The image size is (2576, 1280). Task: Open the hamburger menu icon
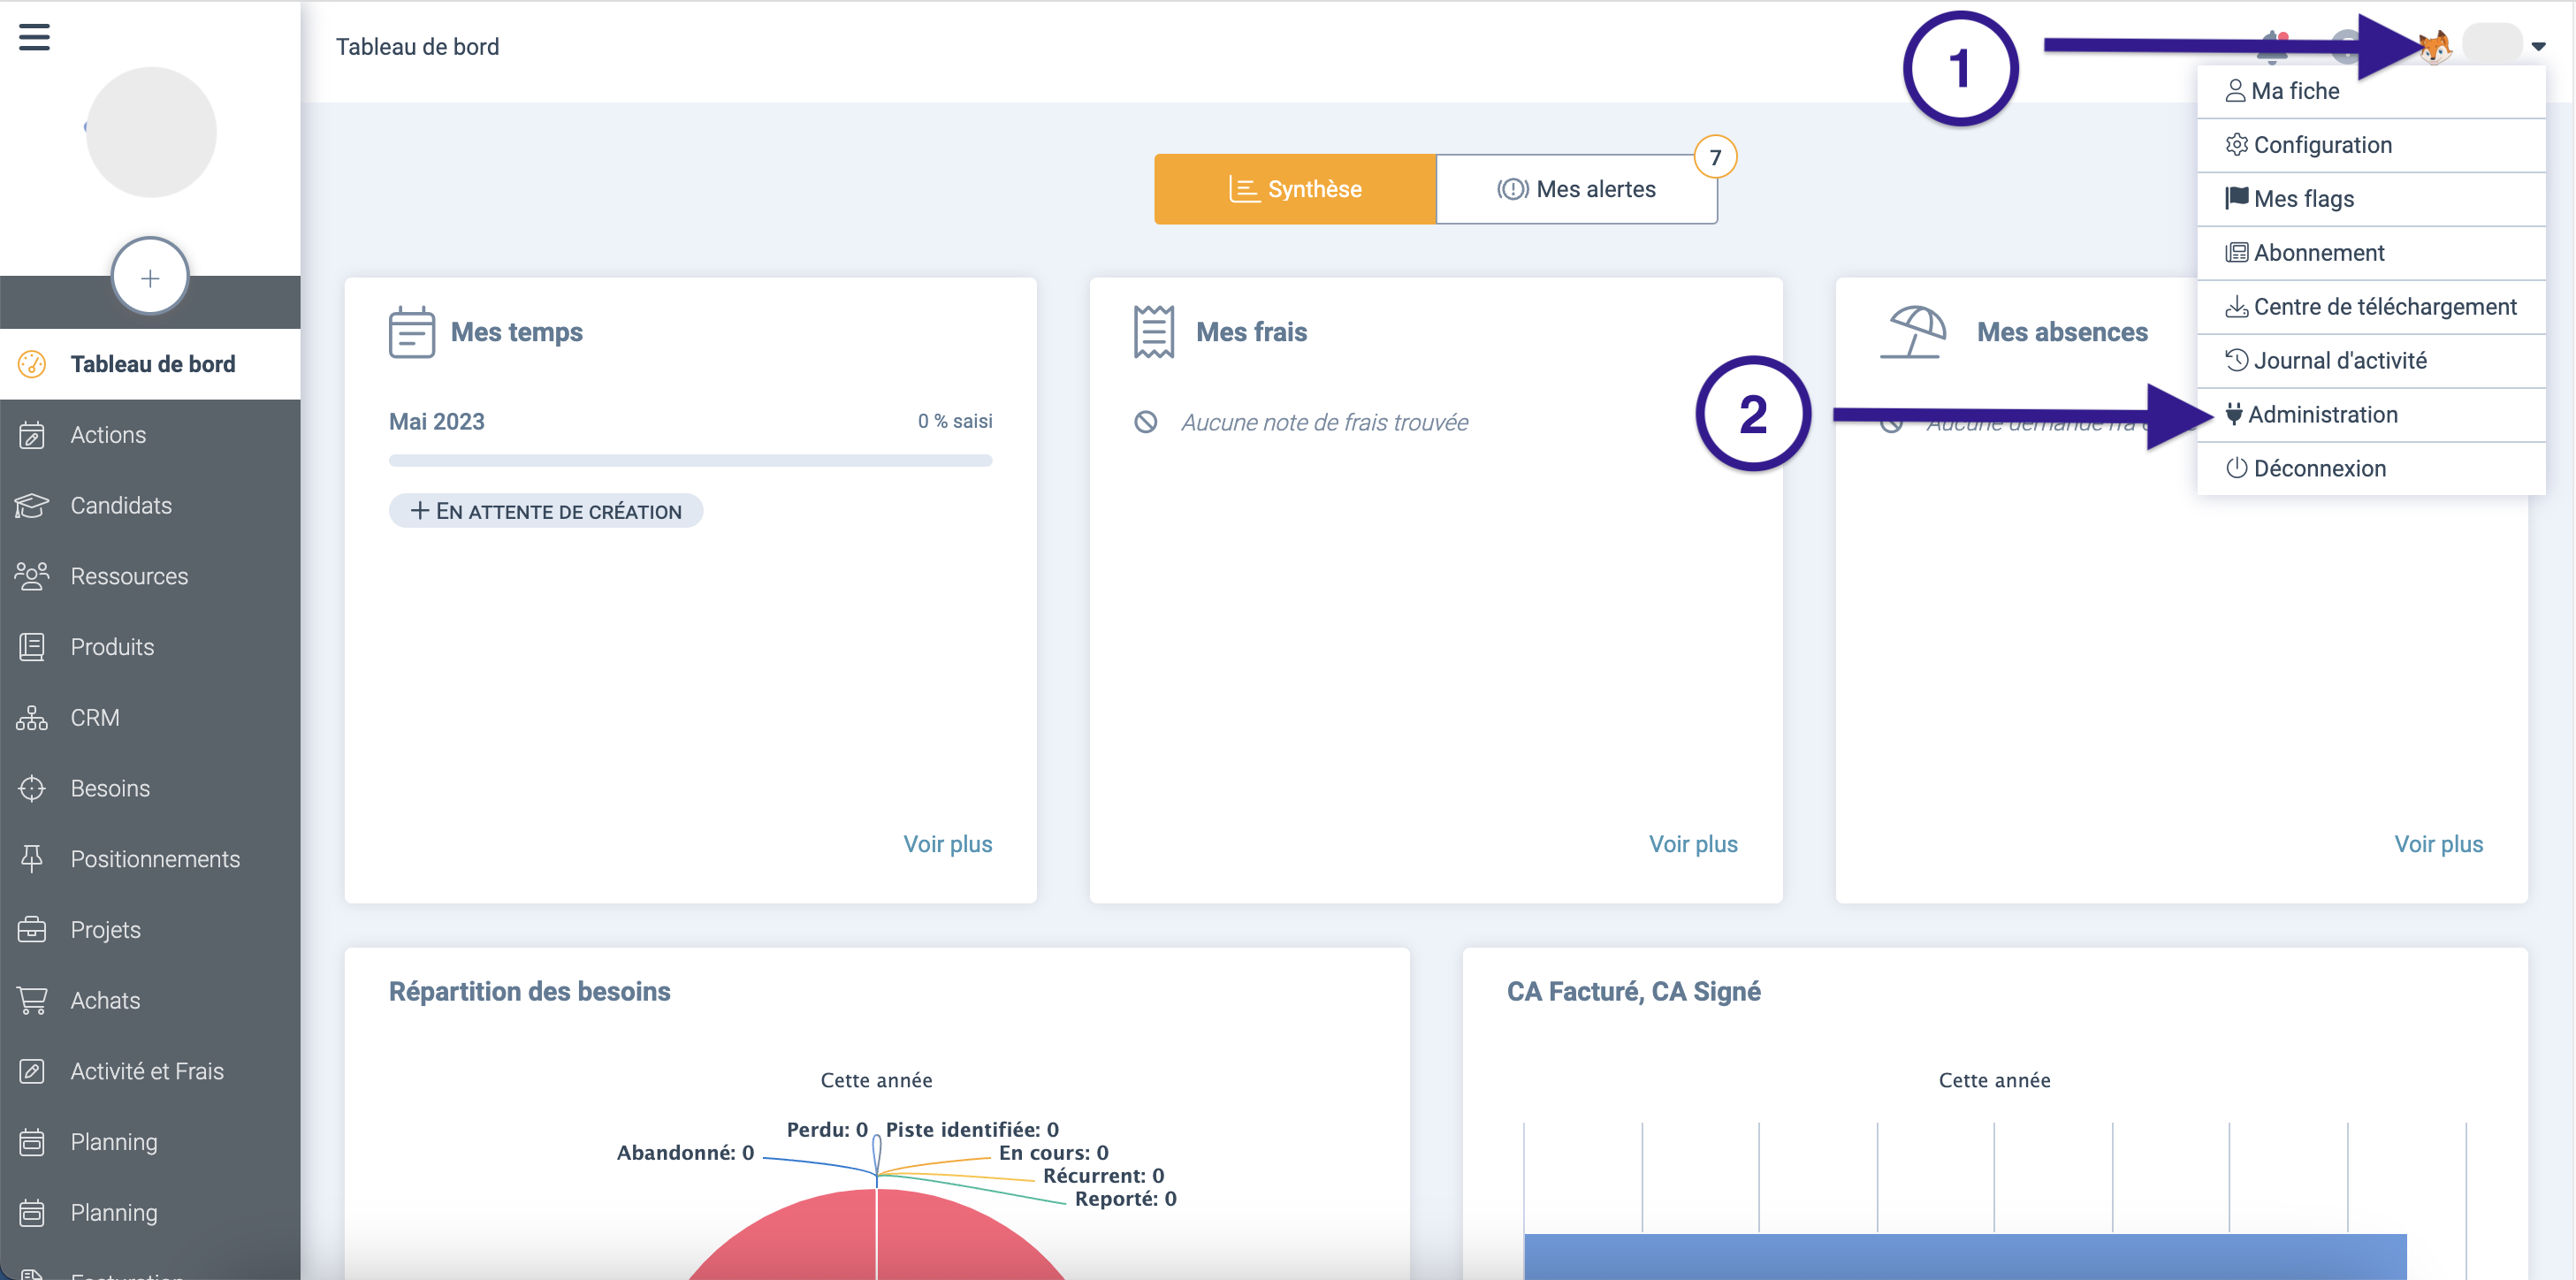[x=34, y=38]
